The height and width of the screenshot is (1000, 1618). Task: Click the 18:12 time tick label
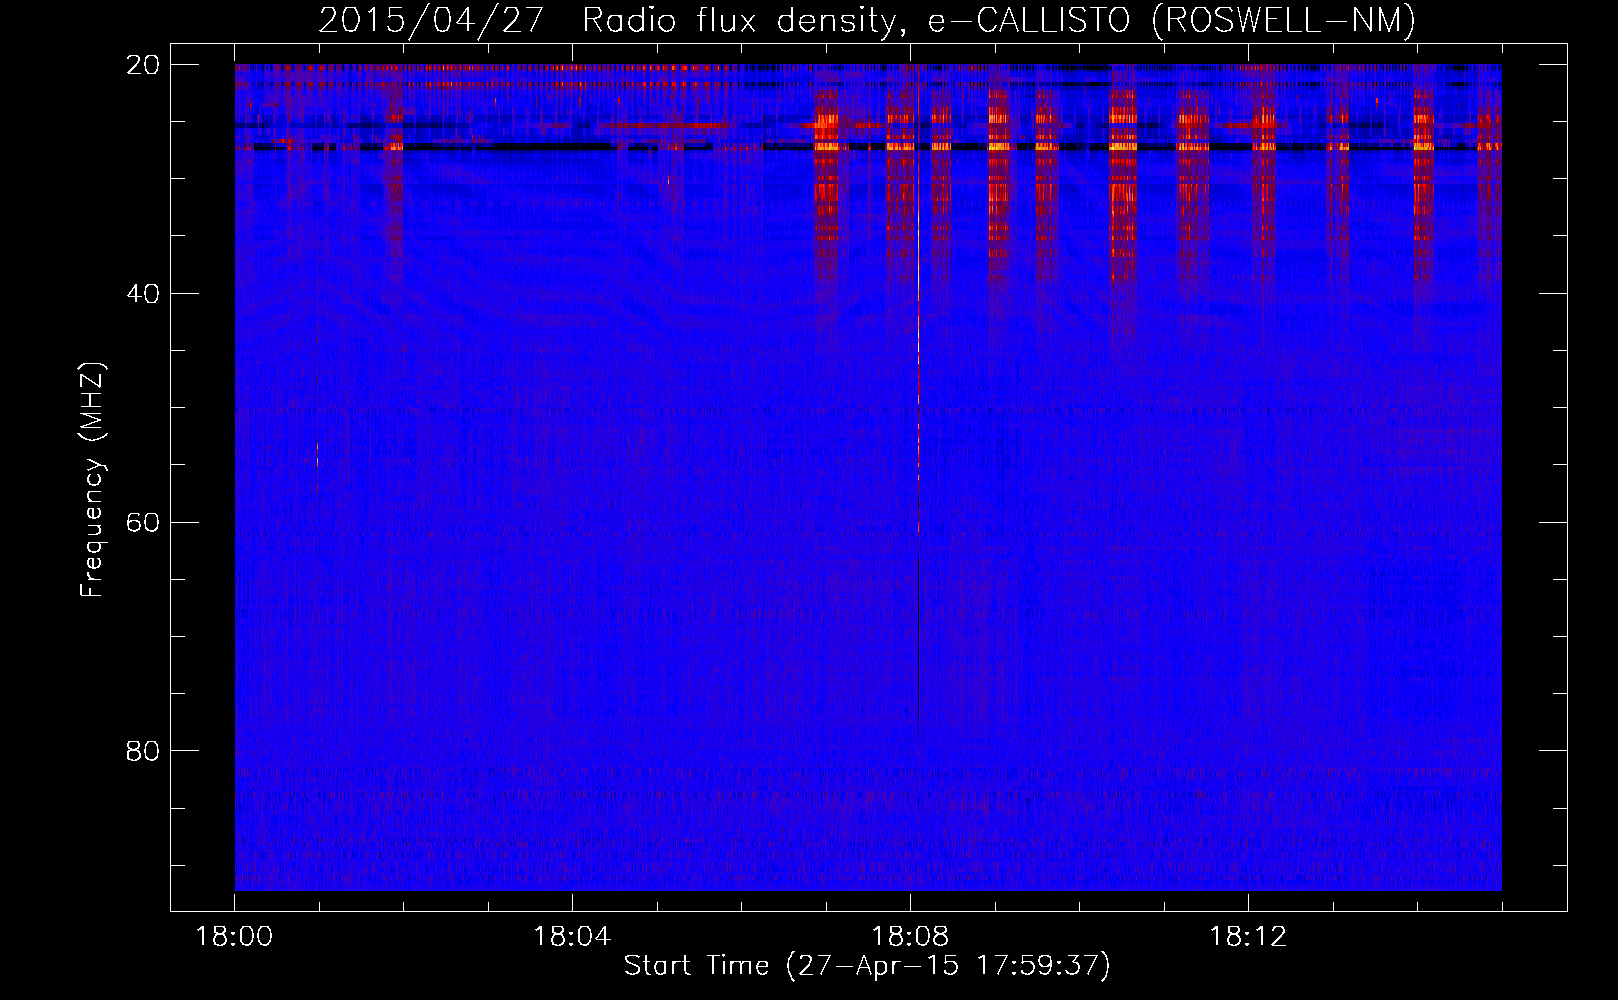click(1248, 937)
